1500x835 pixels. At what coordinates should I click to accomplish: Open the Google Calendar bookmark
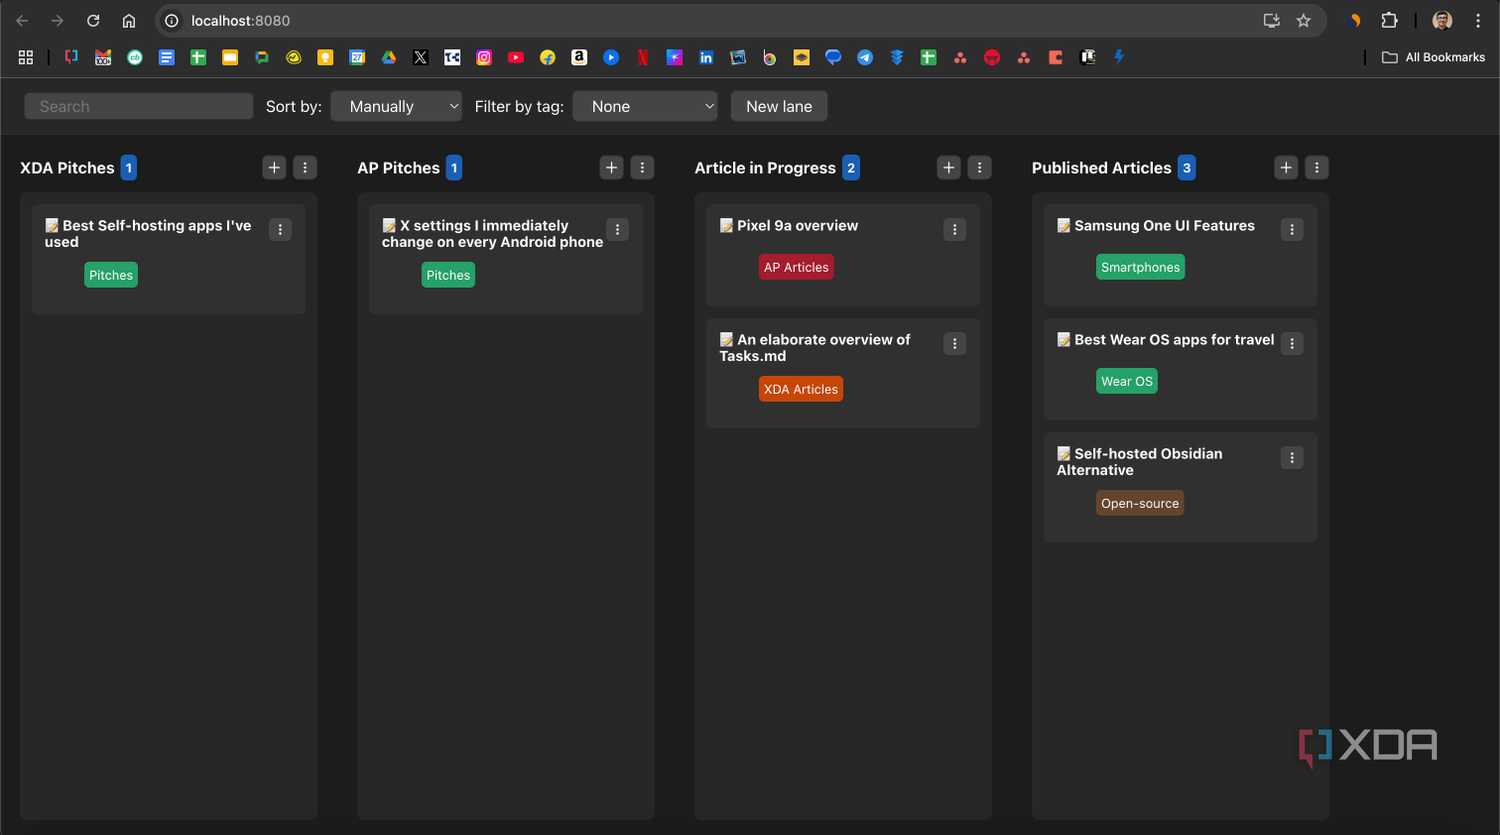pos(357,58)
